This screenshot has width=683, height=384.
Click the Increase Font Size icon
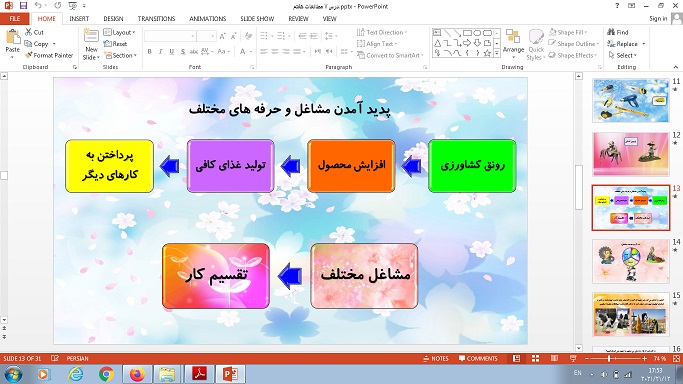[223, 36]
